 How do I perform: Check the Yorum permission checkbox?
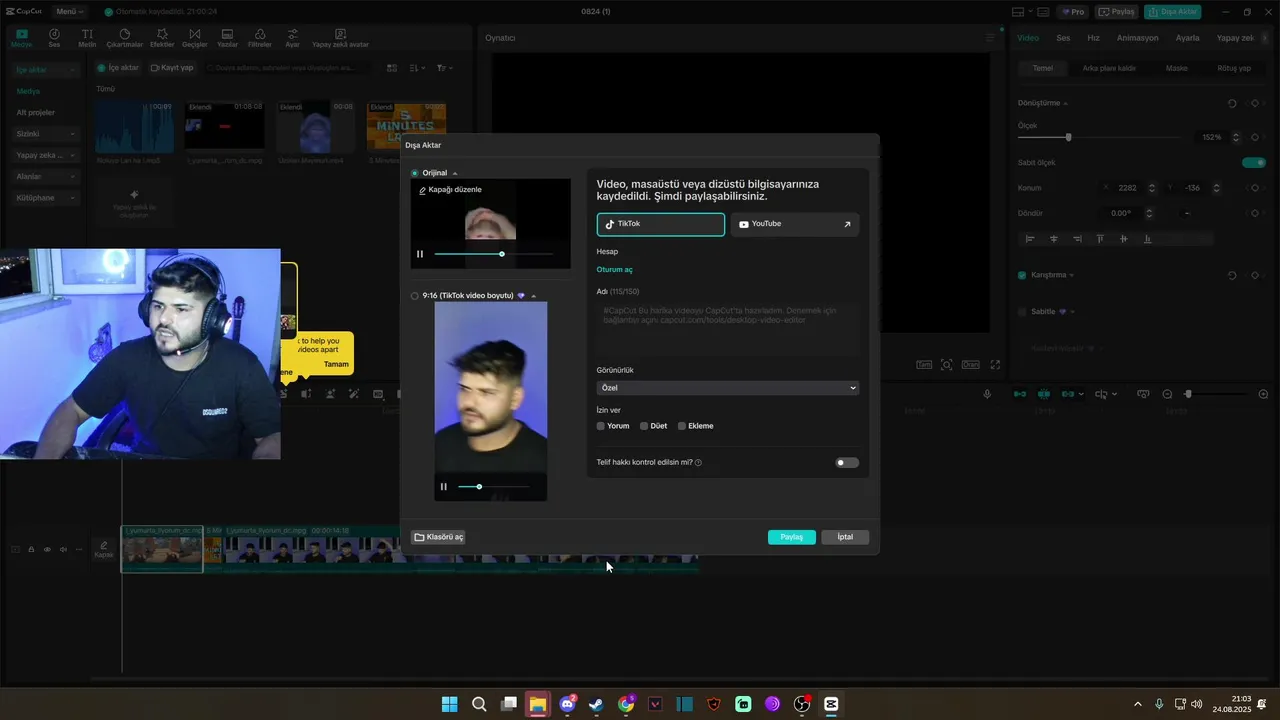[601, 426]
